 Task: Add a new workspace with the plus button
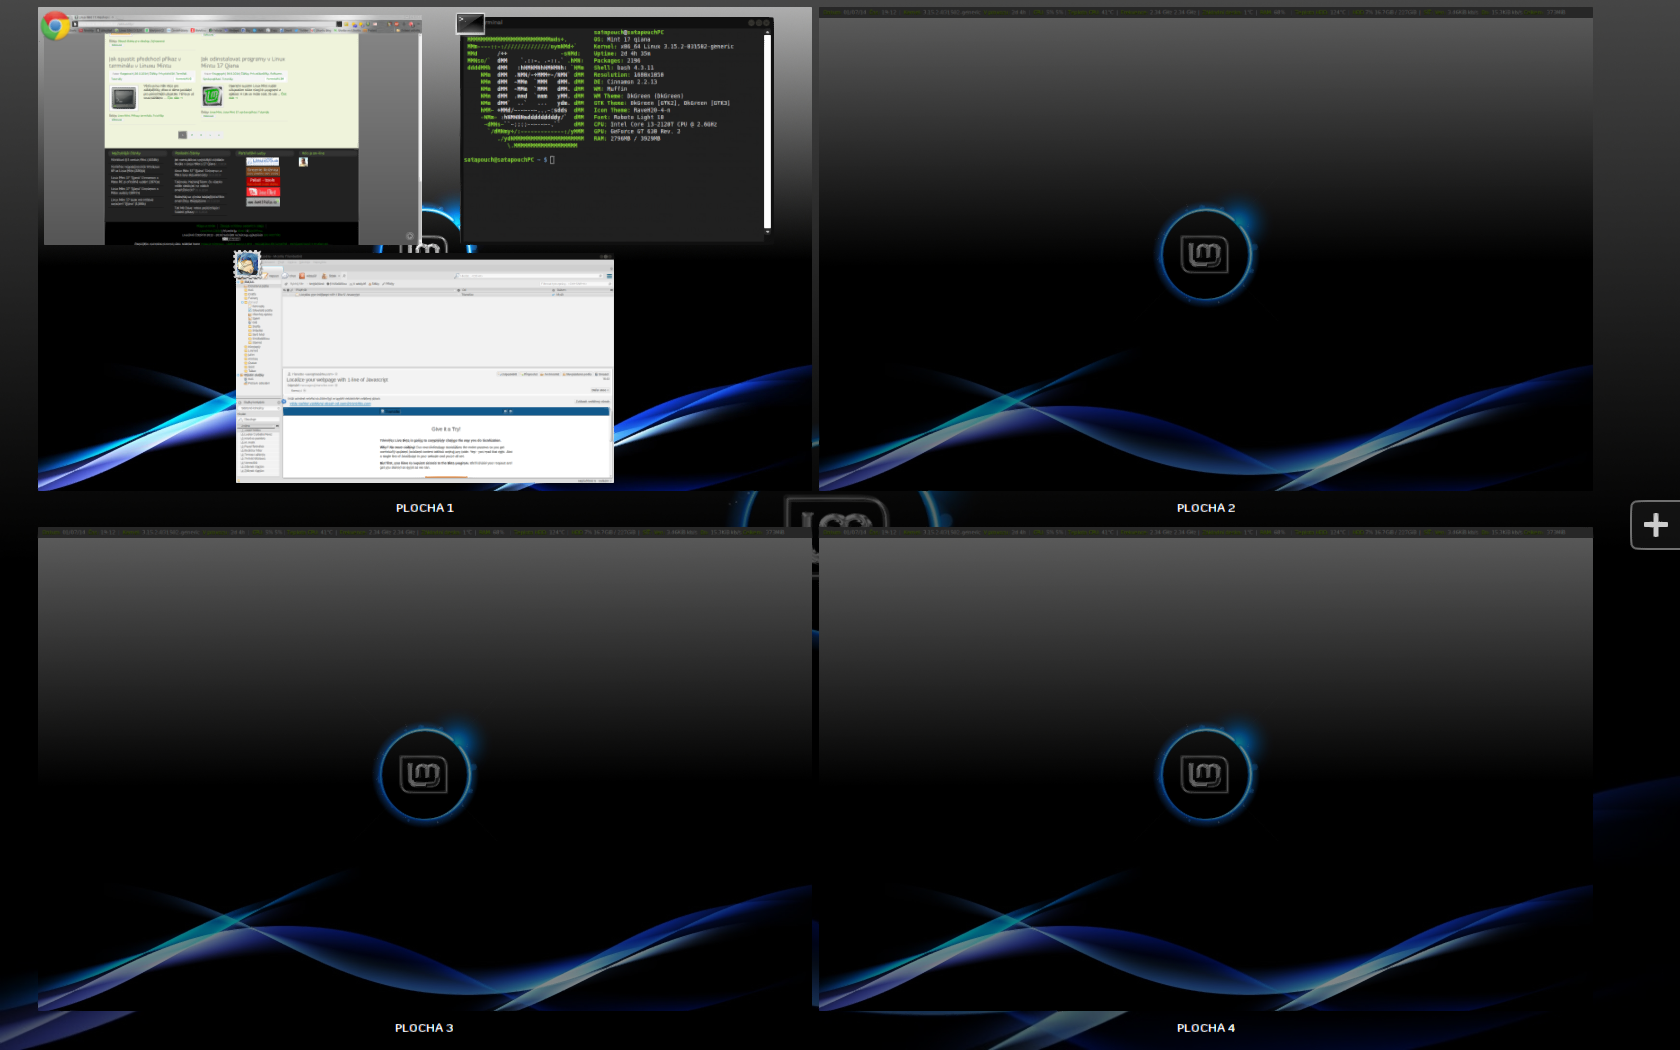[x=1655, y=525]
